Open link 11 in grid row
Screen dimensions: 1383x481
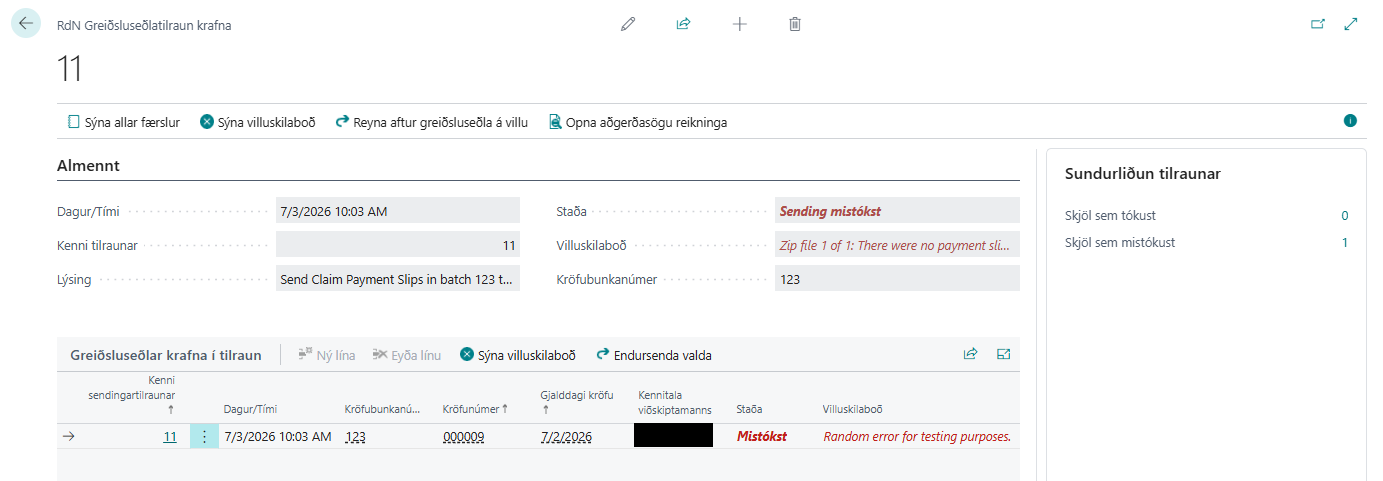[170, 436]
